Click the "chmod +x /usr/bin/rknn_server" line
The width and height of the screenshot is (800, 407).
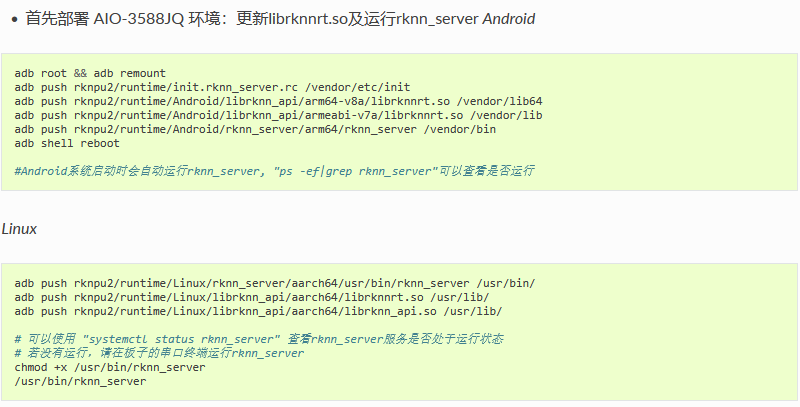point(110,367)
